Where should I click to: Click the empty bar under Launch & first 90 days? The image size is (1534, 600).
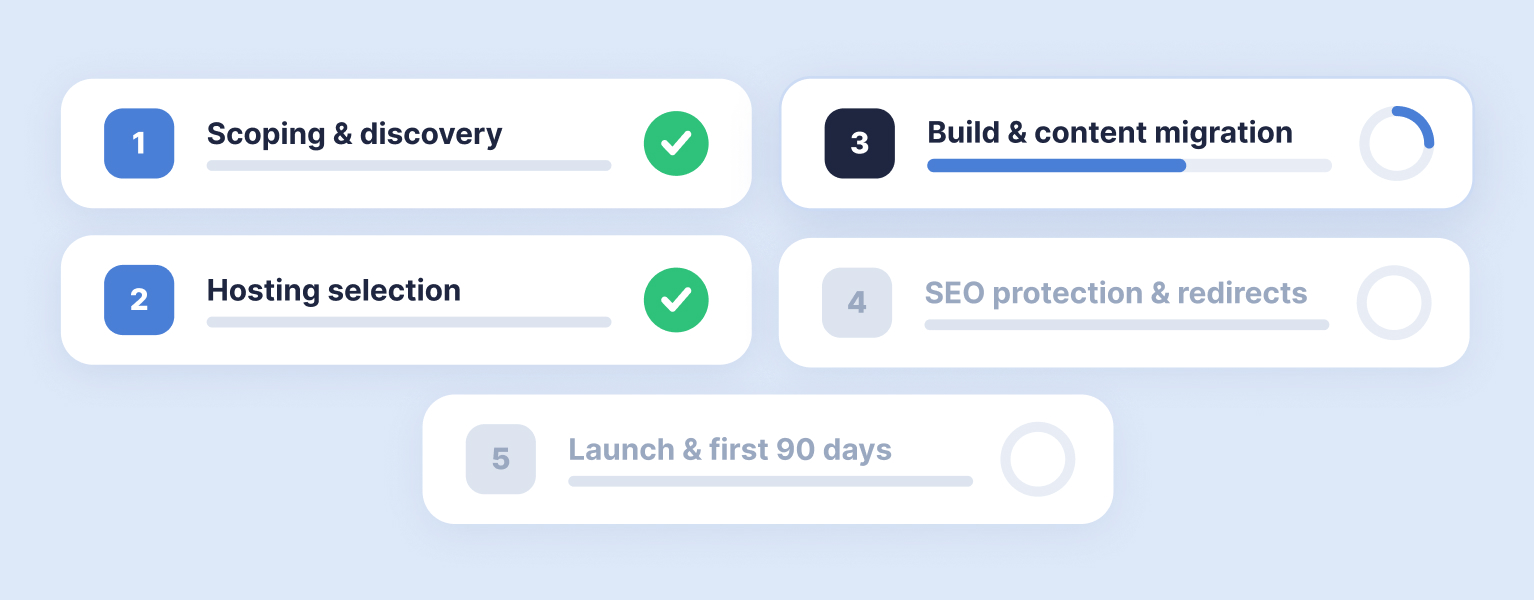click(770, 482)
